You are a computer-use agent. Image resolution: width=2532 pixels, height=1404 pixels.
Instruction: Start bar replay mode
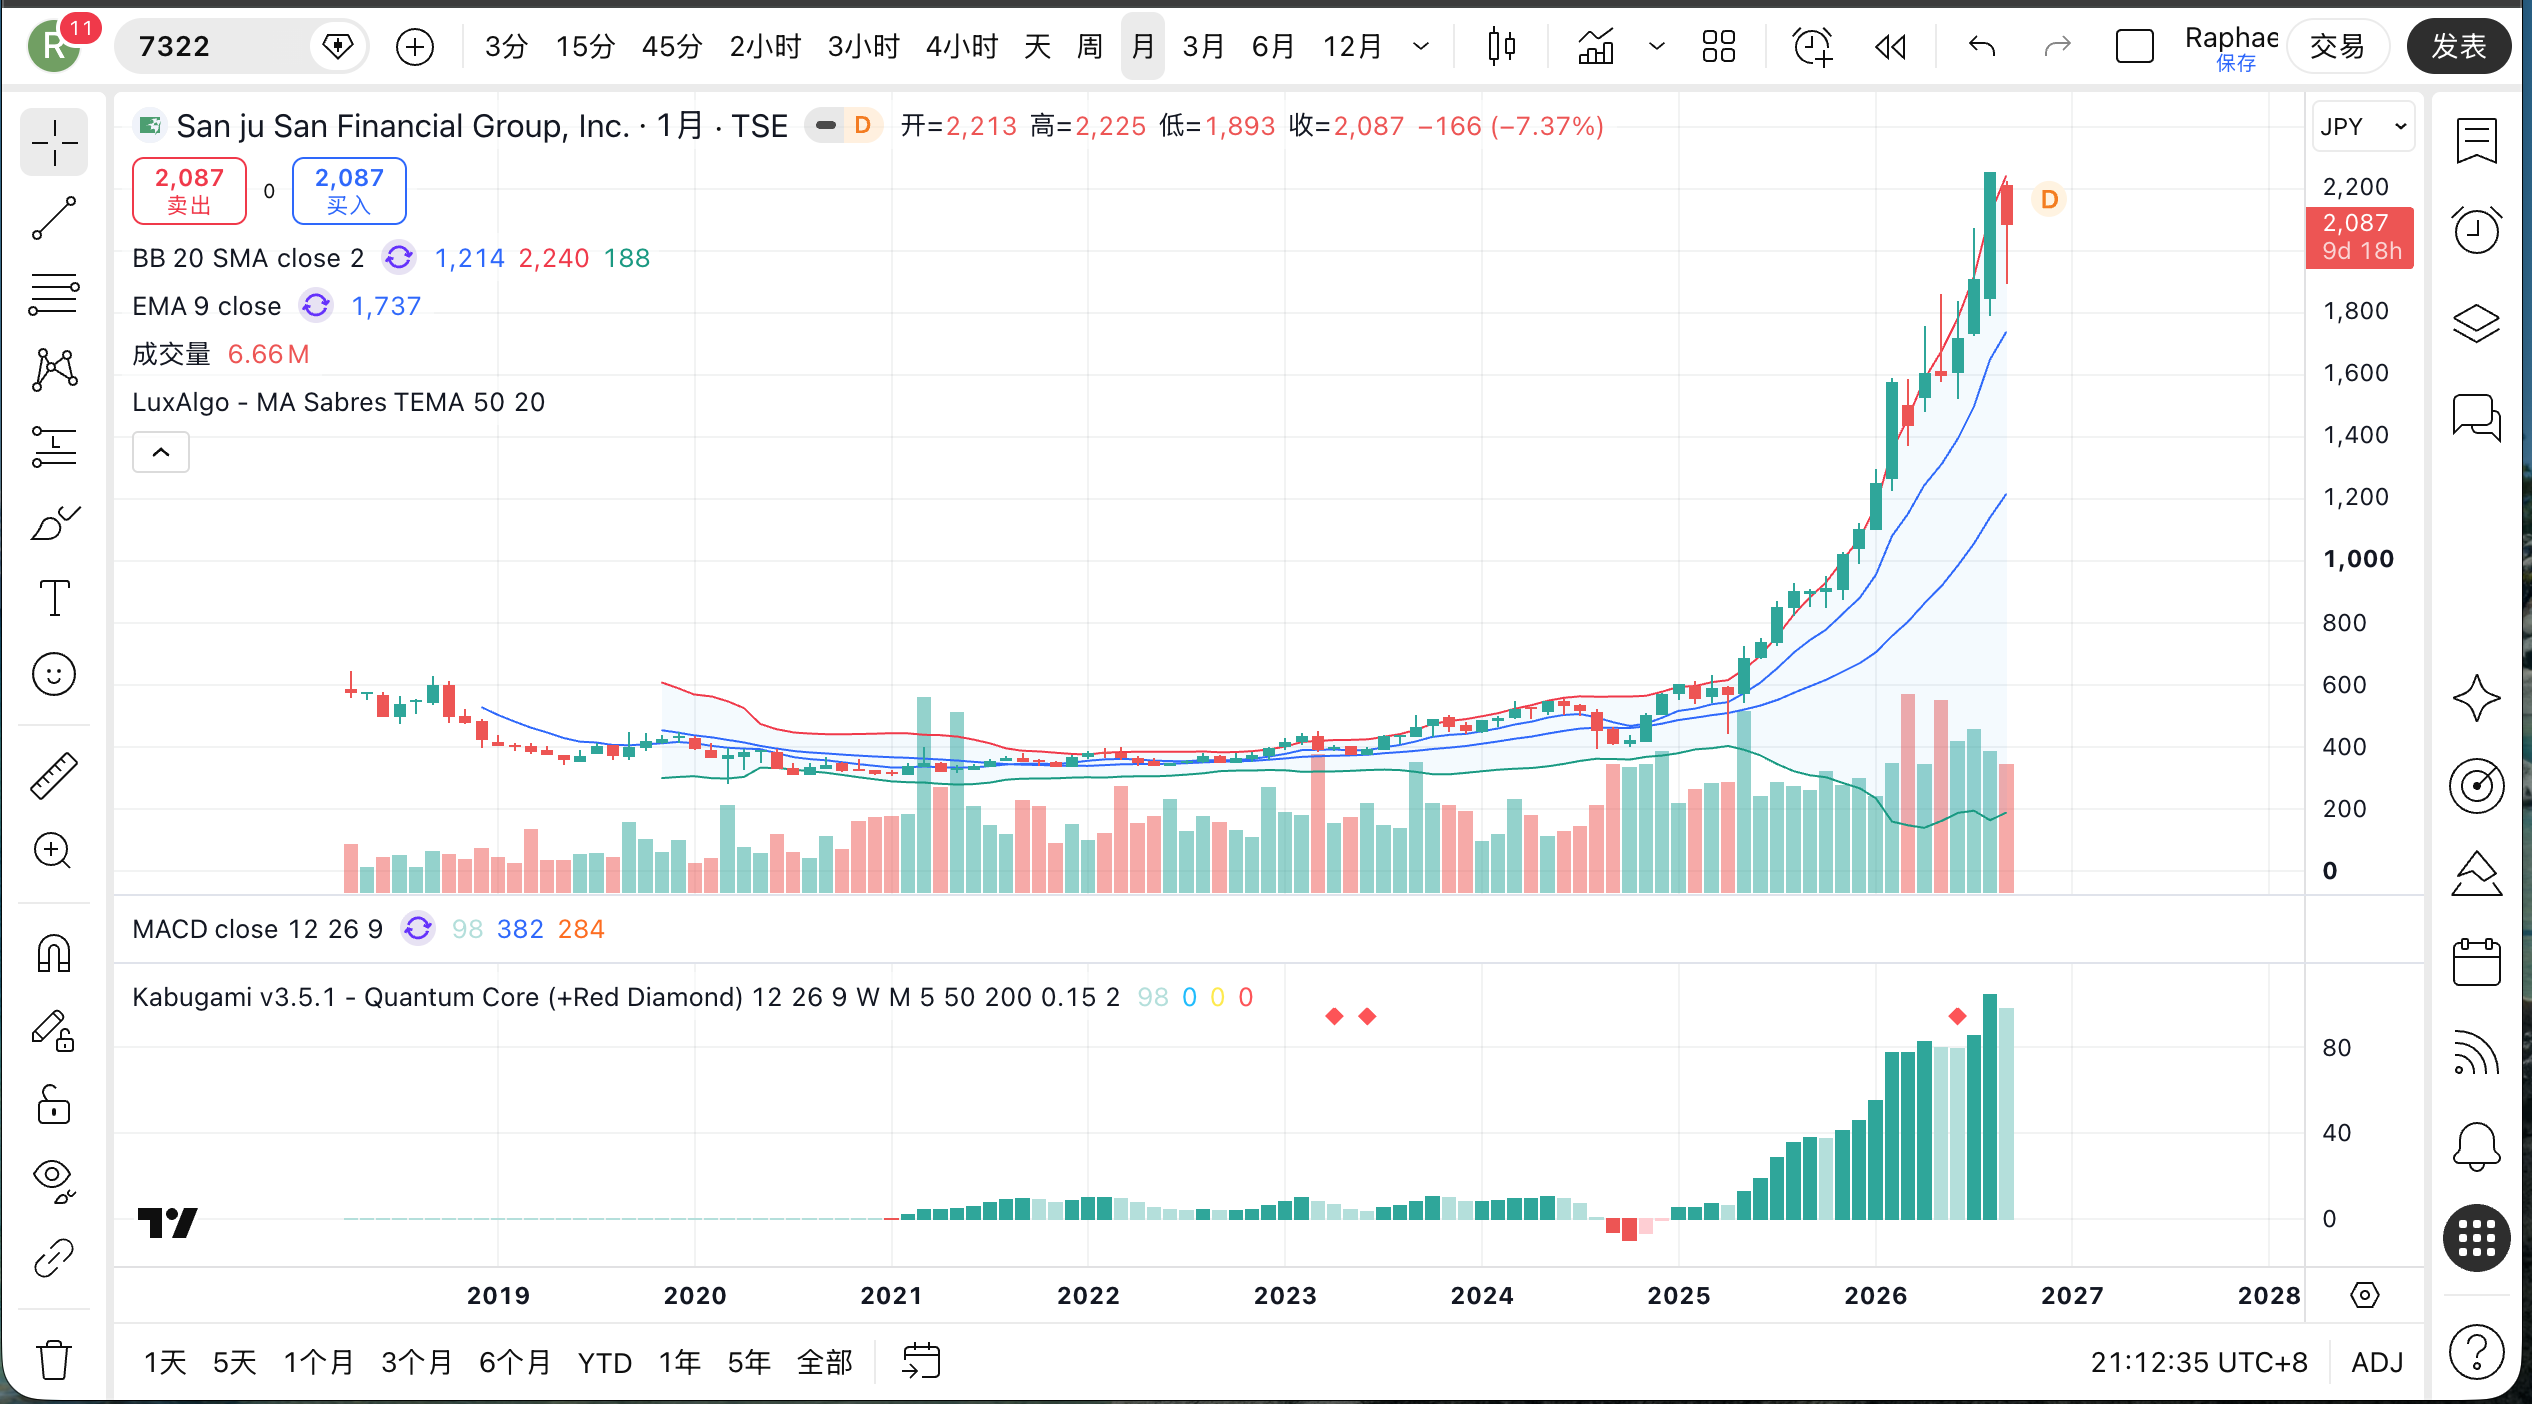pyautogui.click(x=1890, y=46)
